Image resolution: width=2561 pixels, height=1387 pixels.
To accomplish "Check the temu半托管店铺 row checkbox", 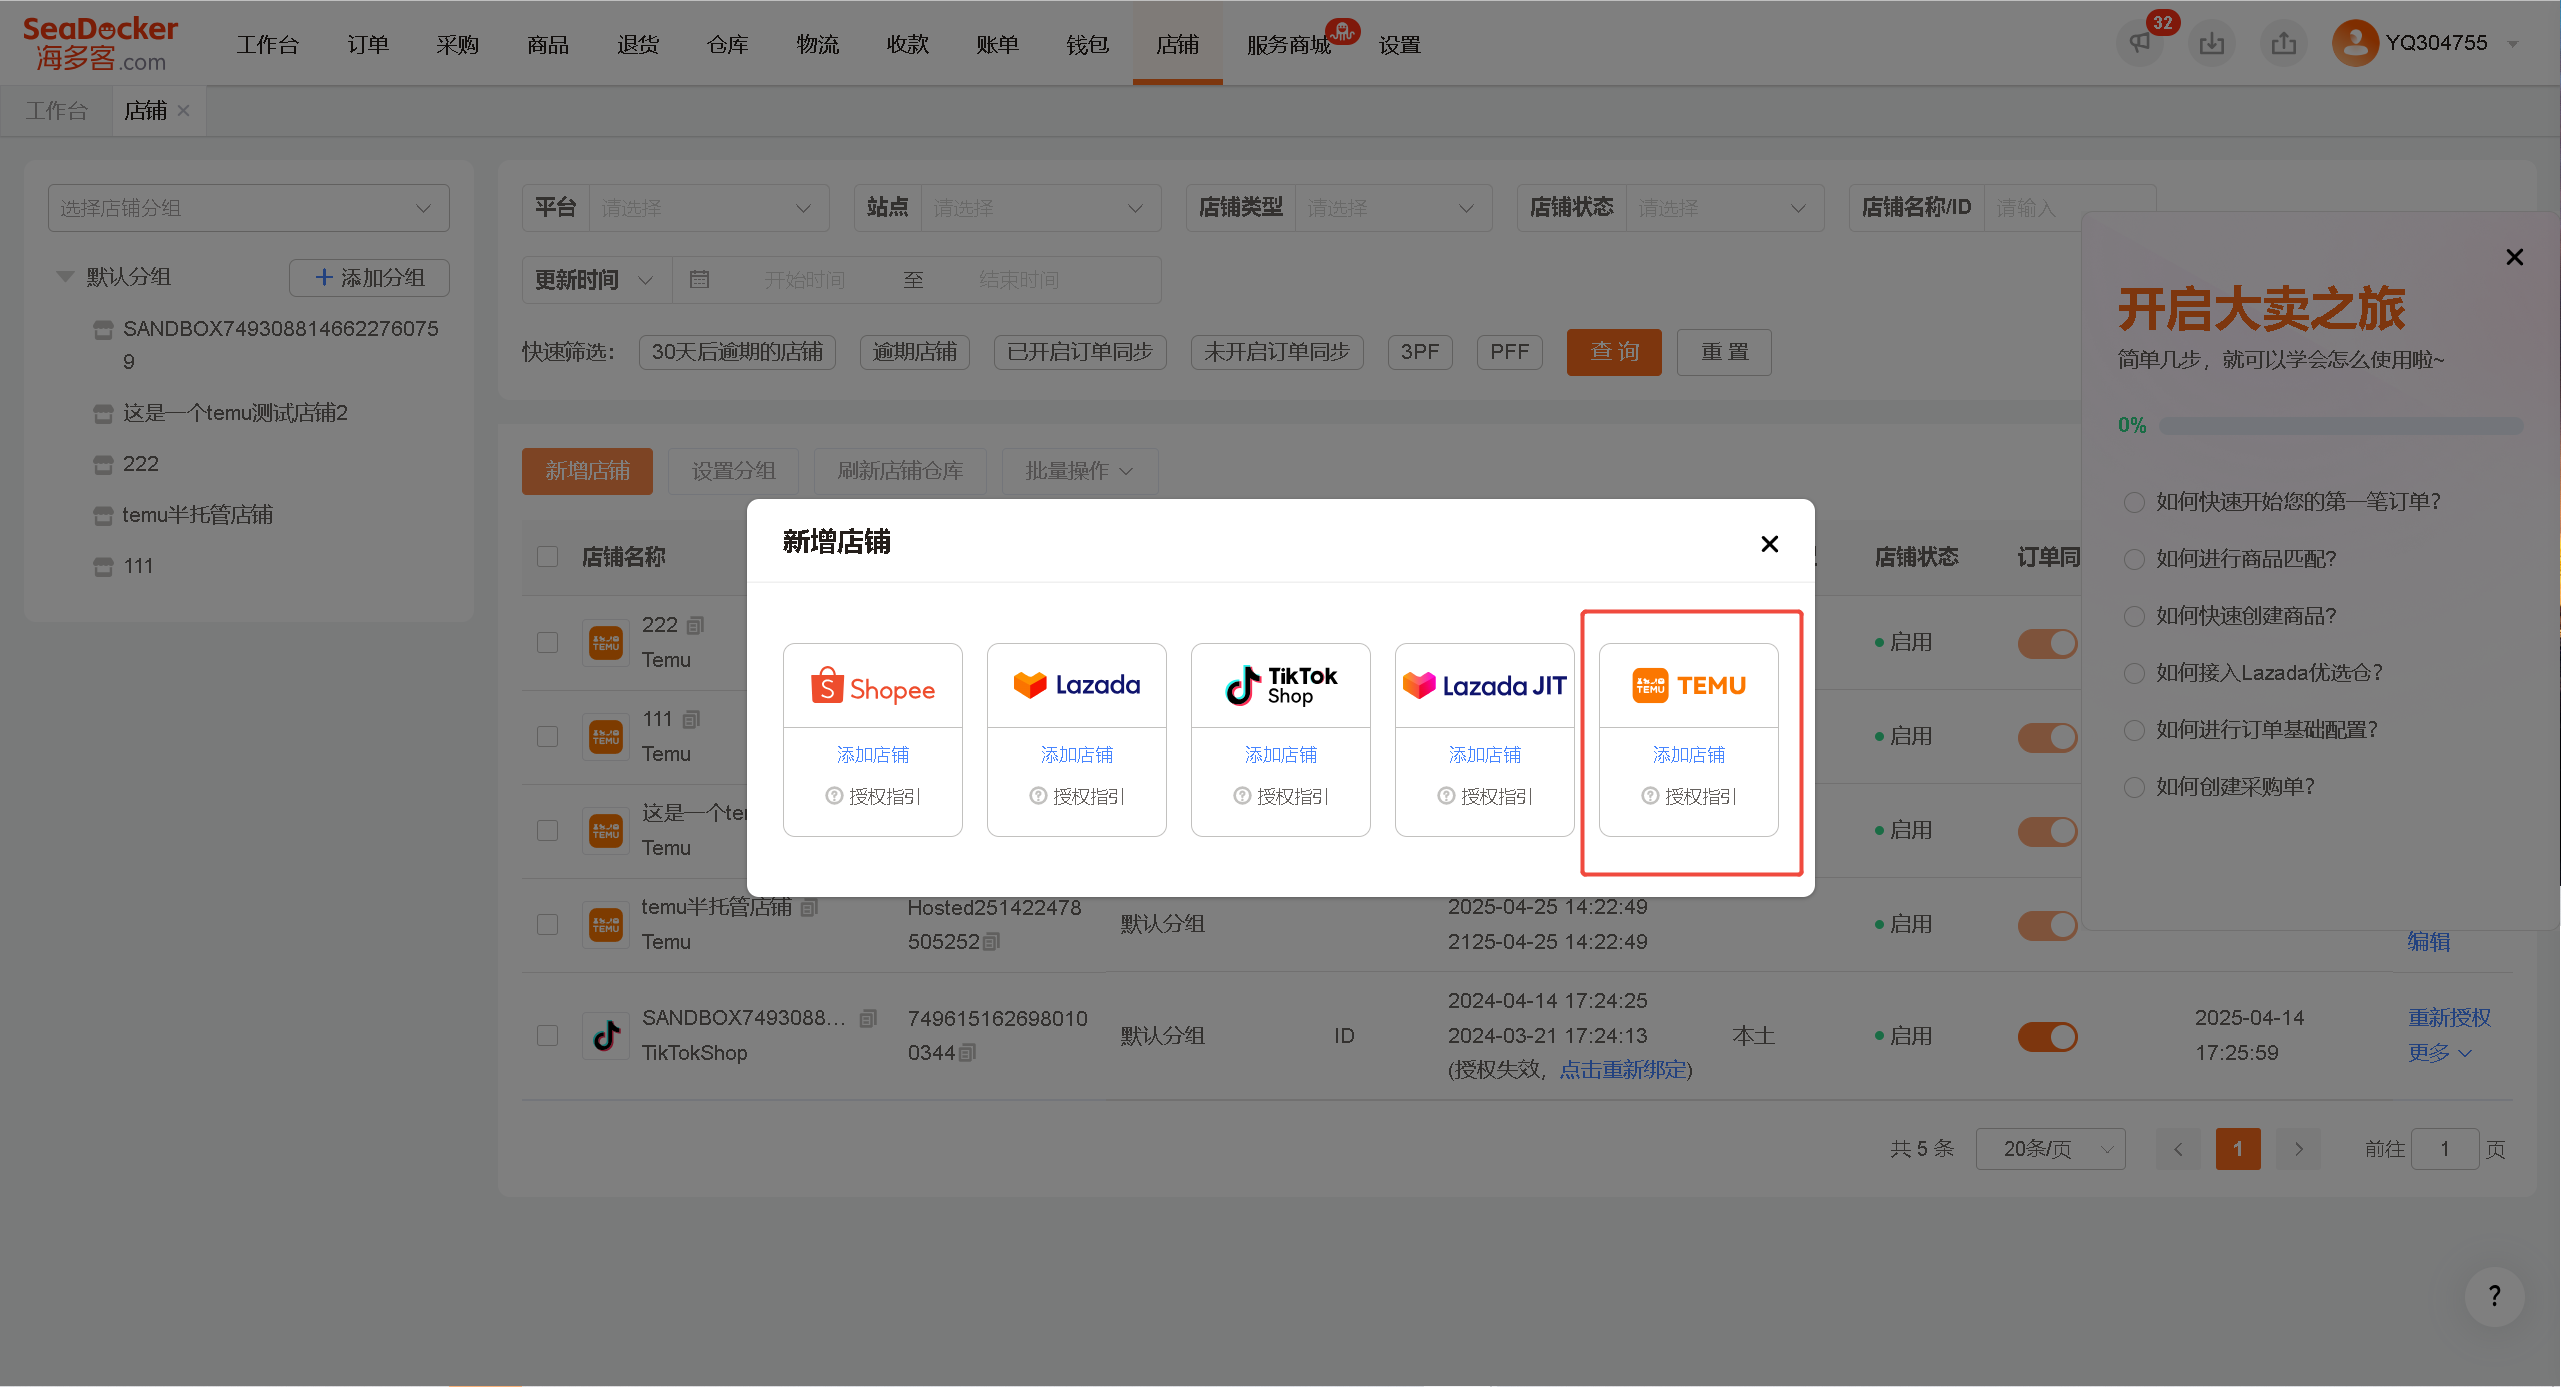I will click(x=547, y=924).
